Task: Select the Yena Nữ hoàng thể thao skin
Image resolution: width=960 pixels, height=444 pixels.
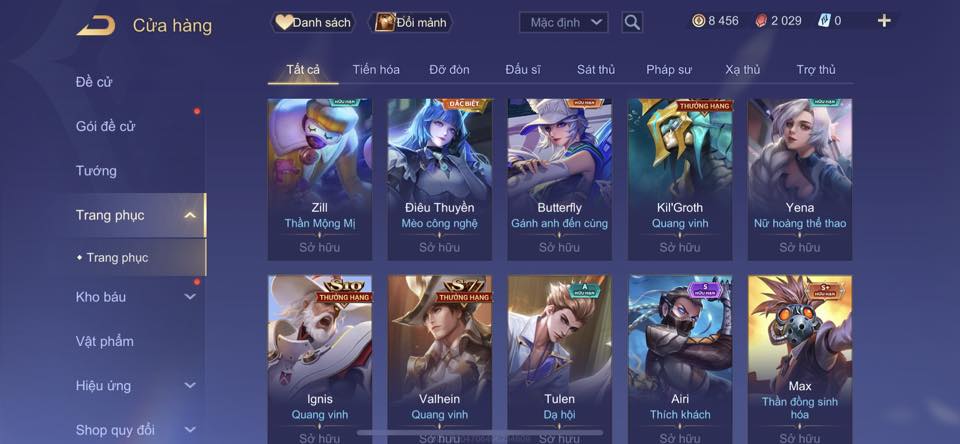Action: click(x=800, y=179)
